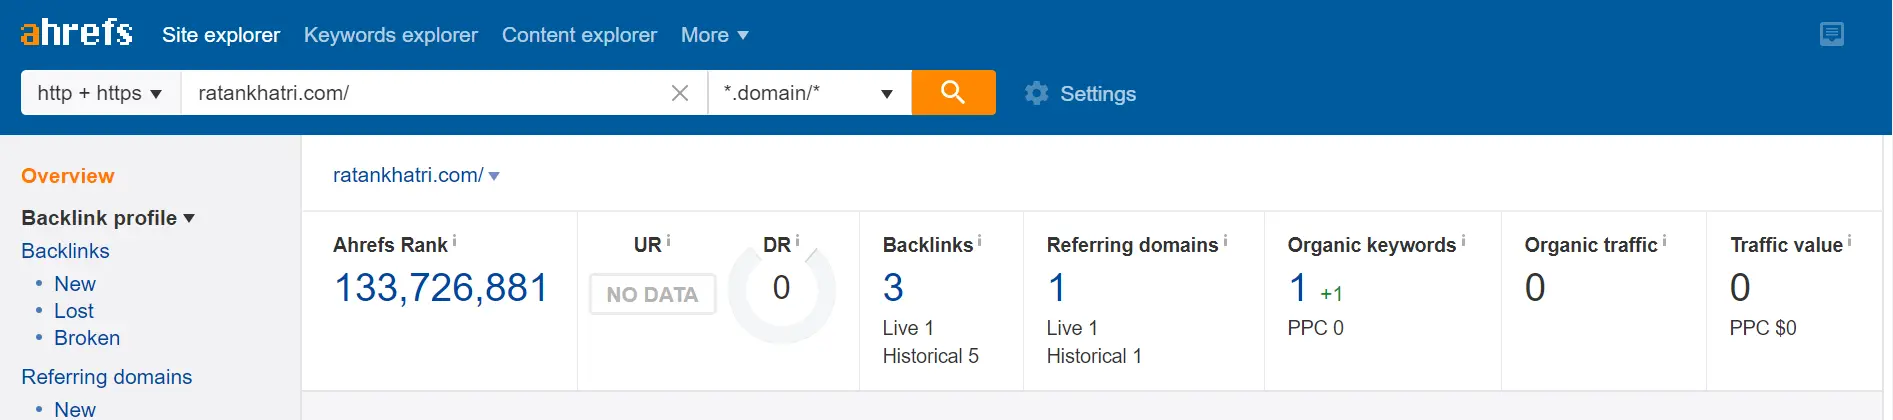Click the Settings text link
Viewport: 1893px width, 420px height.
pos(1098,94)
